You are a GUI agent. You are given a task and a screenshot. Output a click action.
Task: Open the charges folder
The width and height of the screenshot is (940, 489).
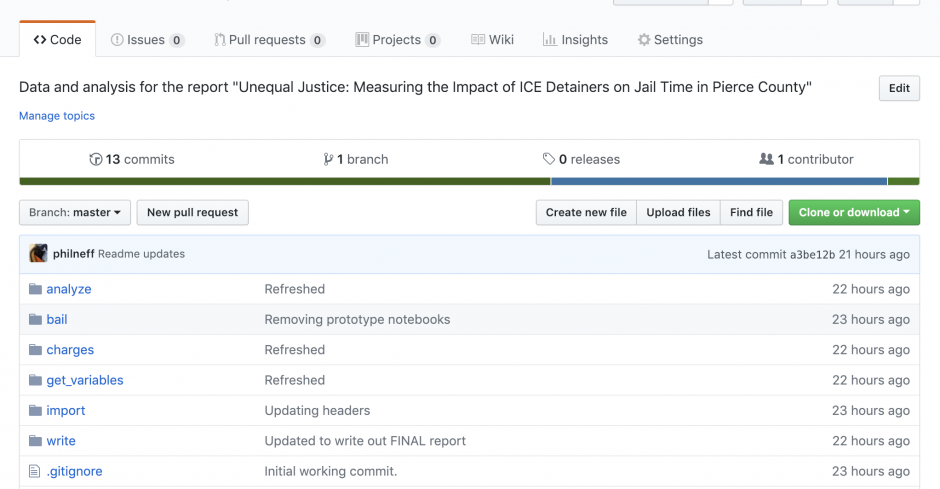(70, 350)
